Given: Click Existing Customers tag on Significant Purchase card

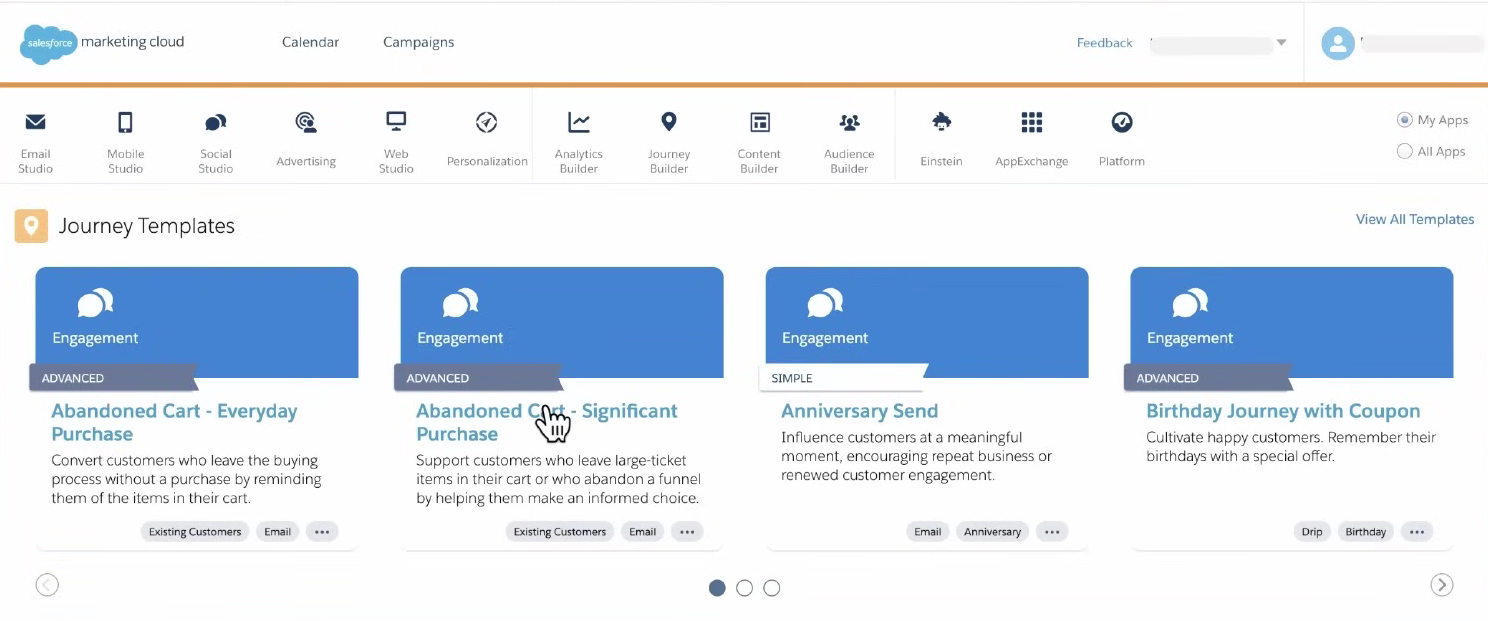Looking at the screenshot, I should click(560, 532).
